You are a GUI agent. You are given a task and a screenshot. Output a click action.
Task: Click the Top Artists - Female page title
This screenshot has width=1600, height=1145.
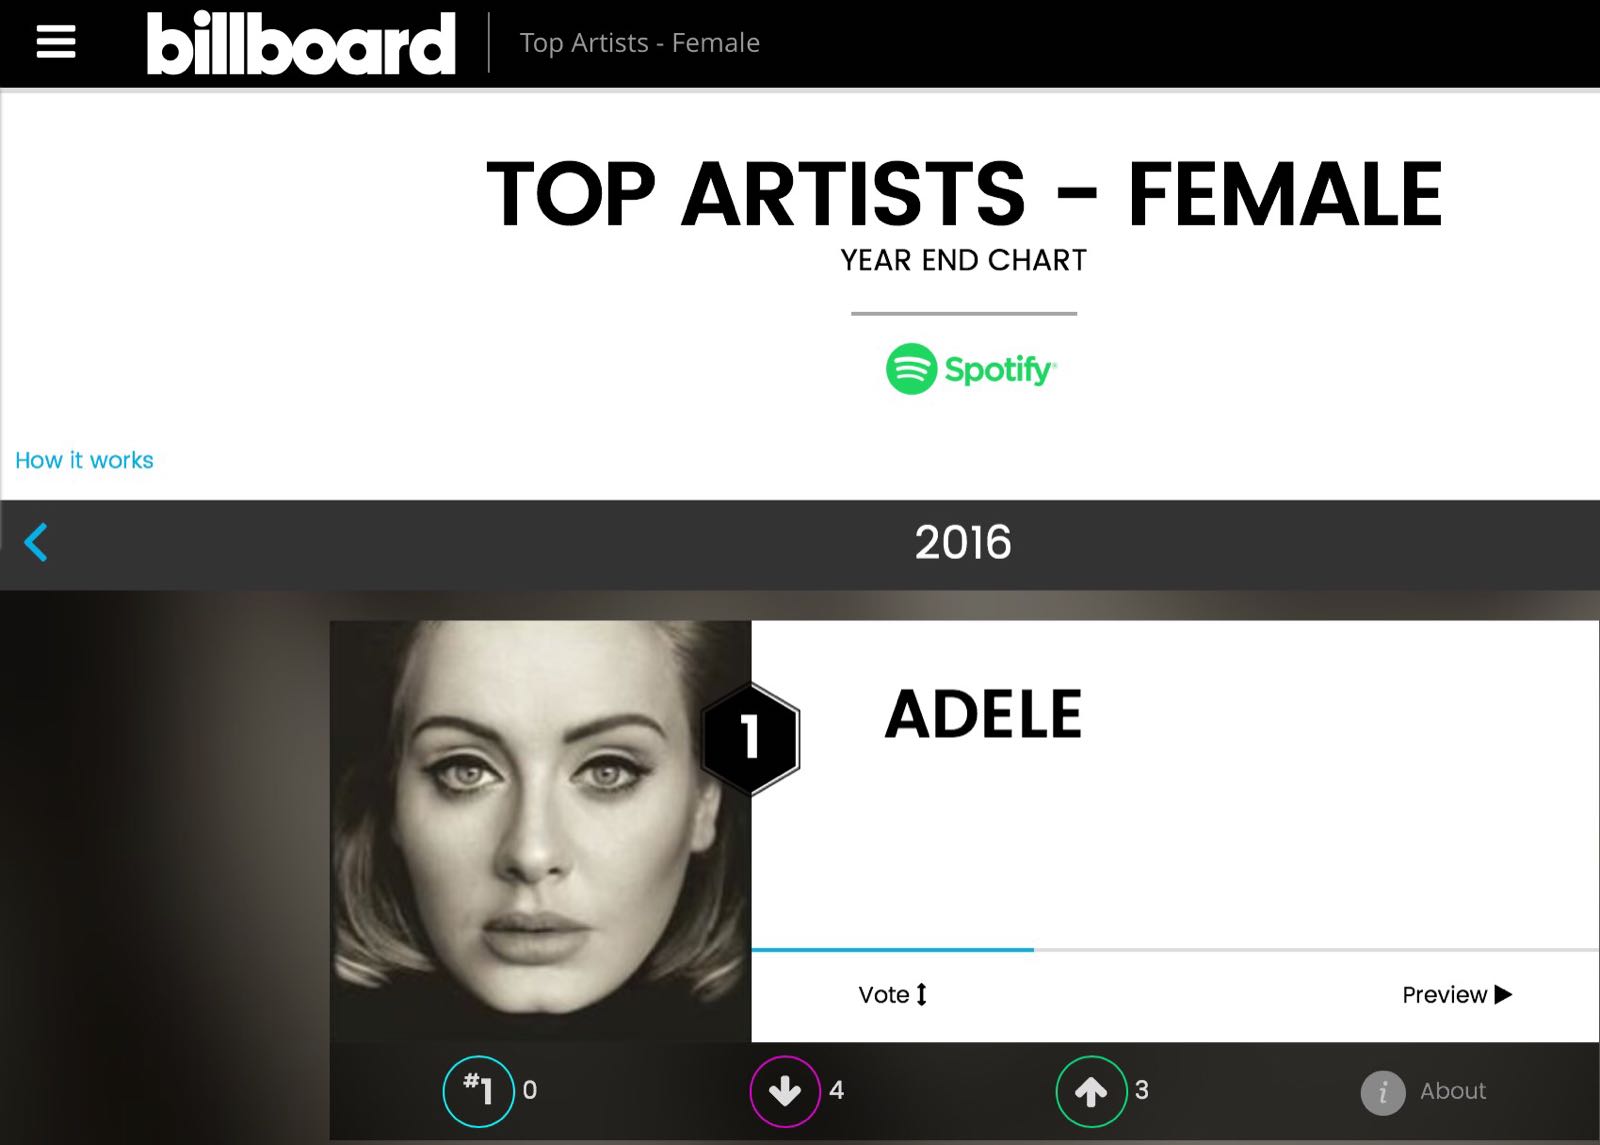click(963, 194)
